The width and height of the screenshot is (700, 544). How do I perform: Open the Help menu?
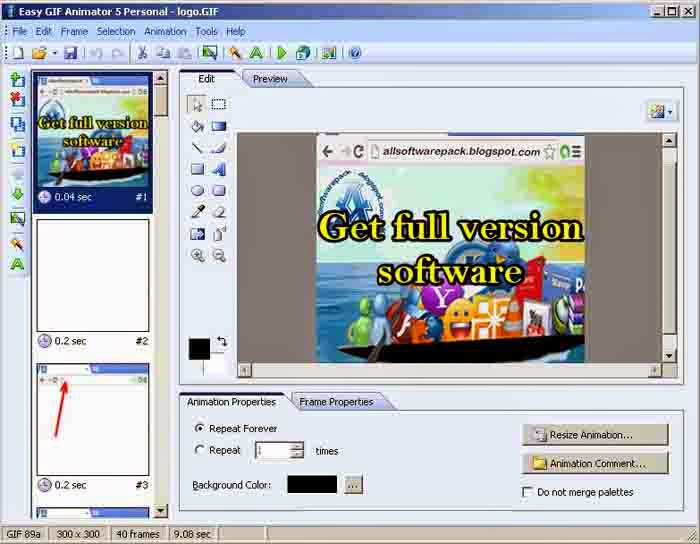[x=236, y=31]
